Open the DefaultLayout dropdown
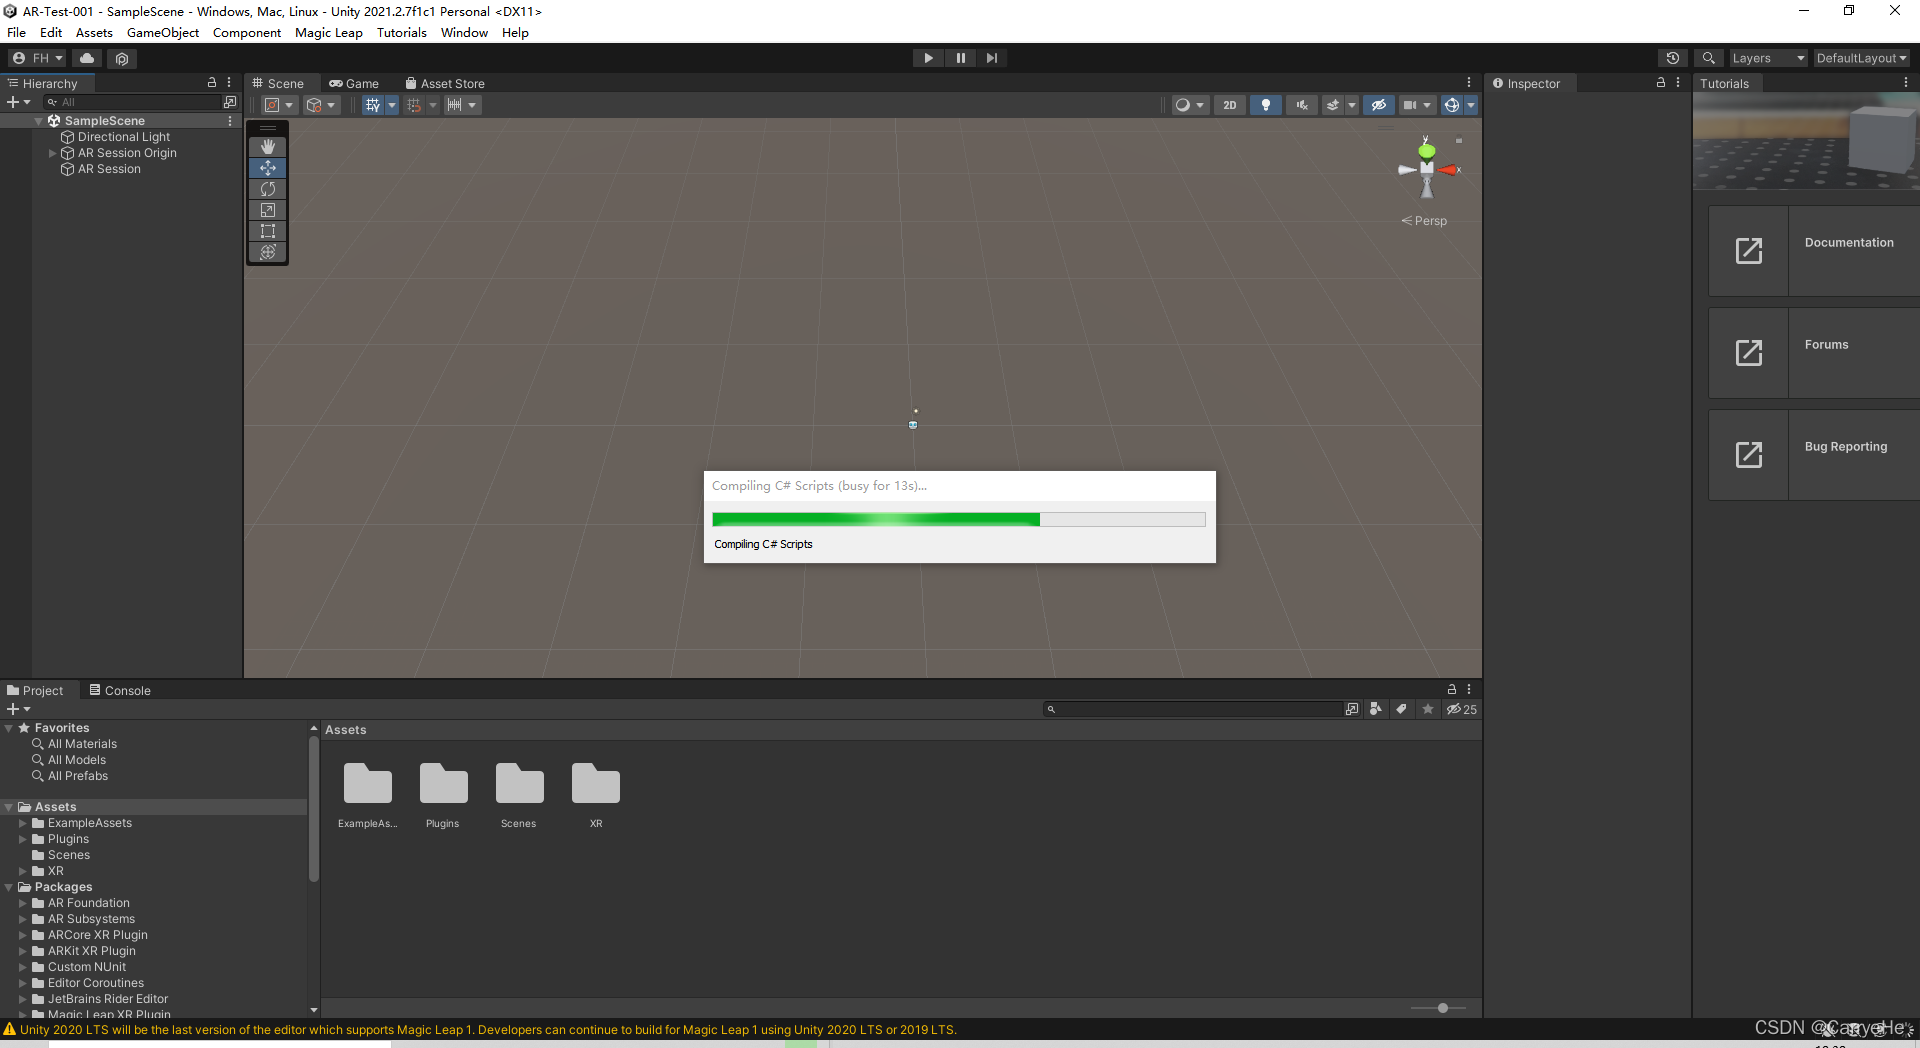Image resolution: width=1920 pixels, height=1048 pixels. click(x=1861, y=58)
